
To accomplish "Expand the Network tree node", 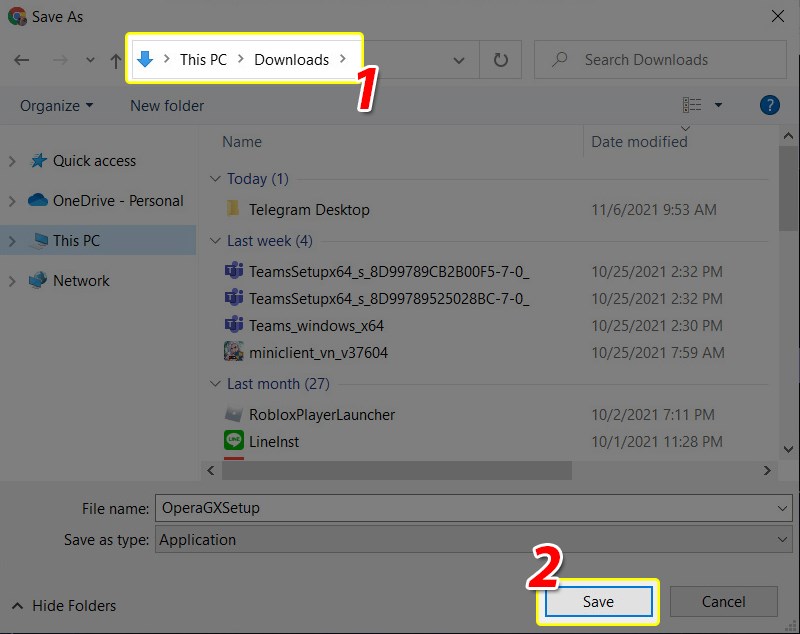I will point(12,281).
